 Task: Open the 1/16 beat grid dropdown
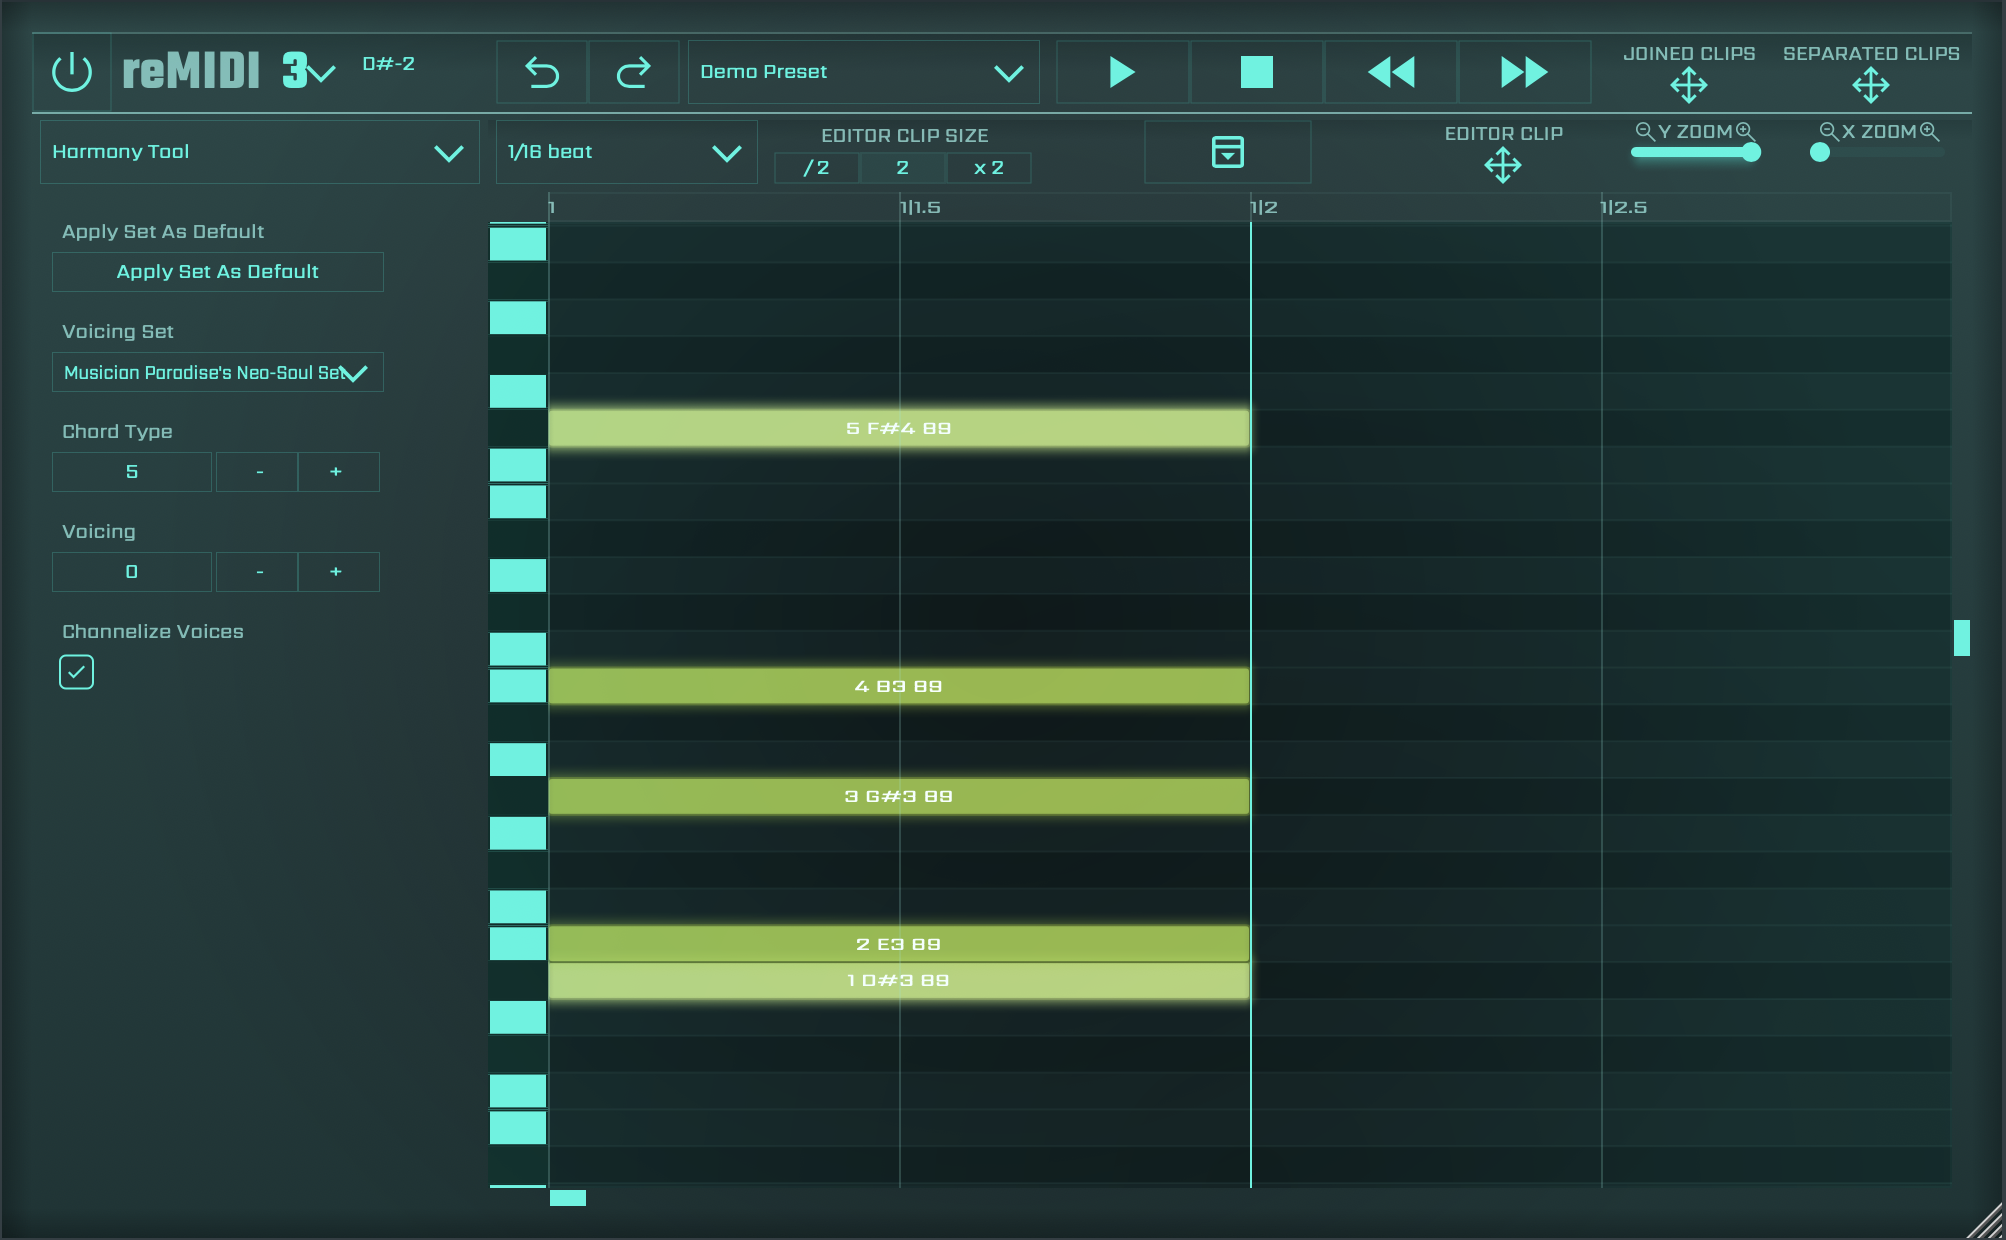click(626, 152)
